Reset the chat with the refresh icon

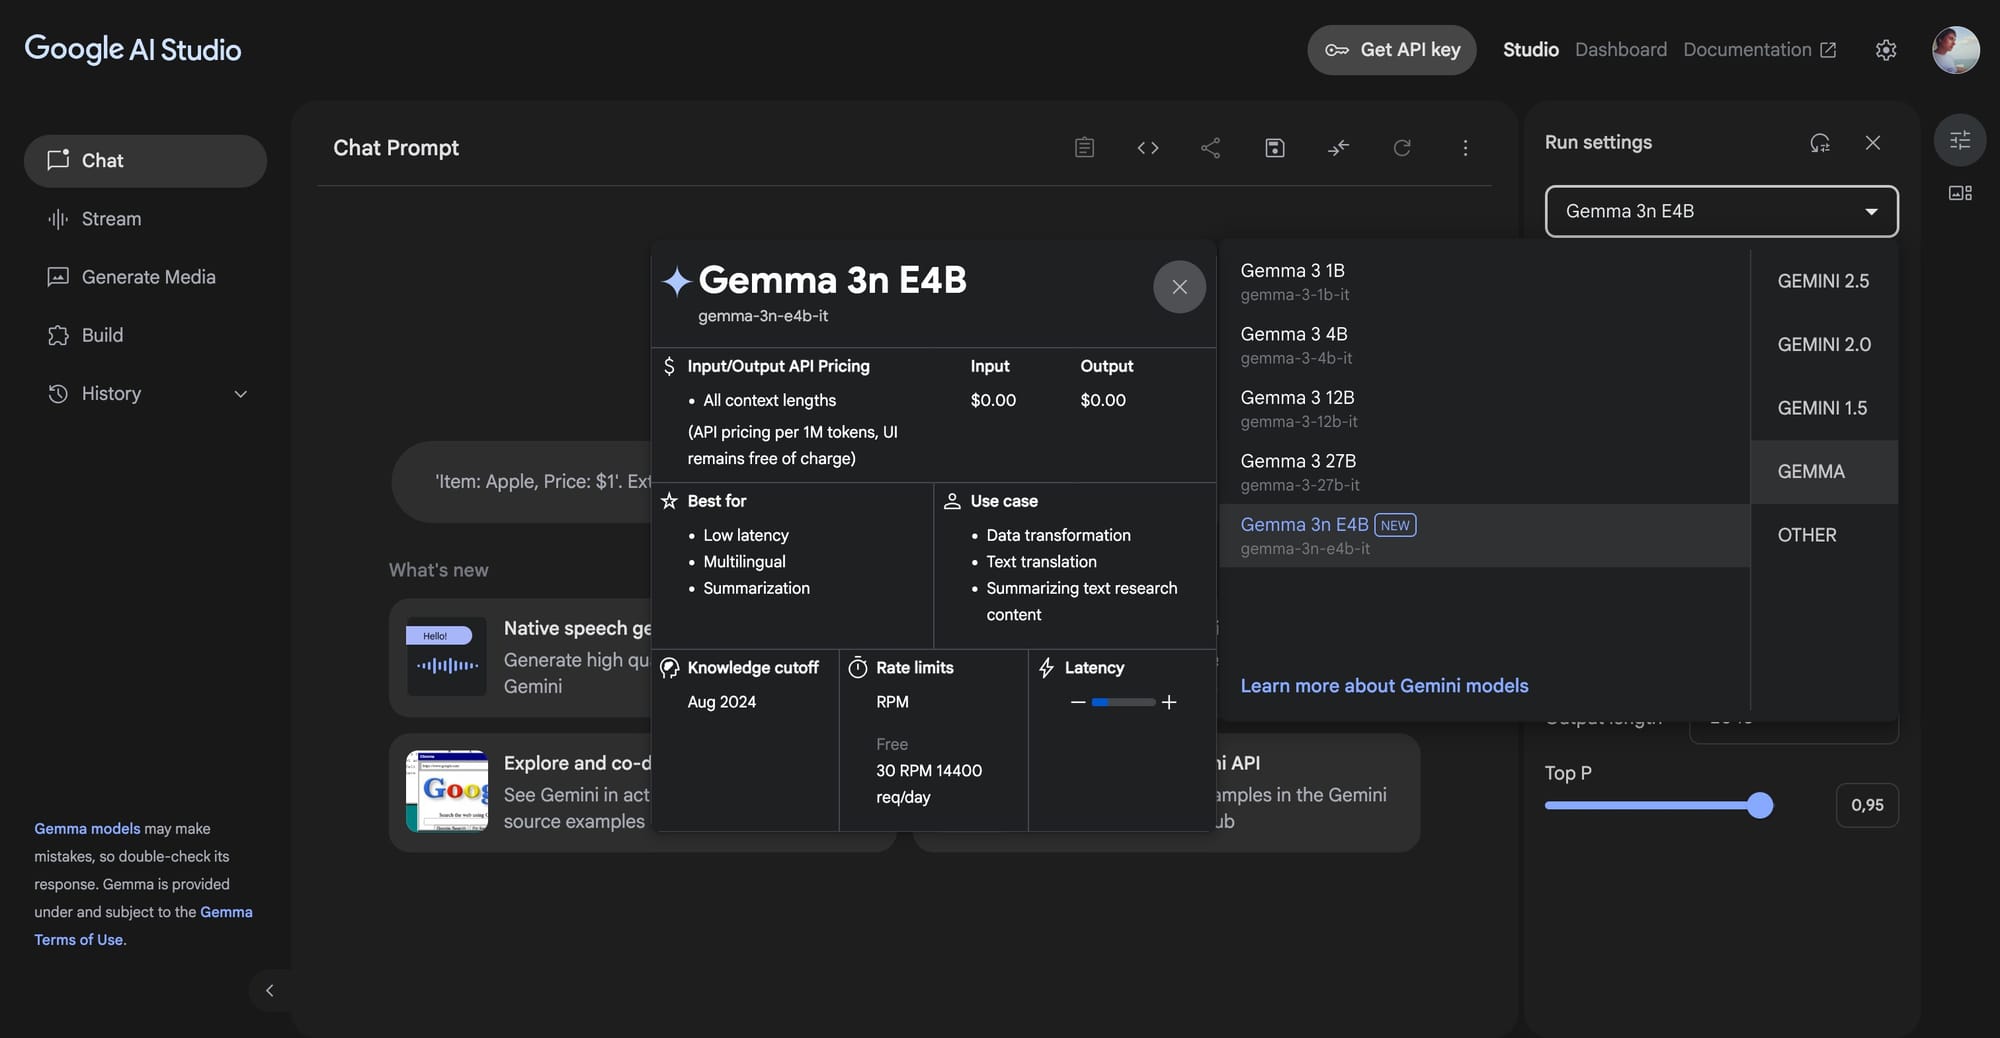pyautogui.click(x=1402, y=147)
